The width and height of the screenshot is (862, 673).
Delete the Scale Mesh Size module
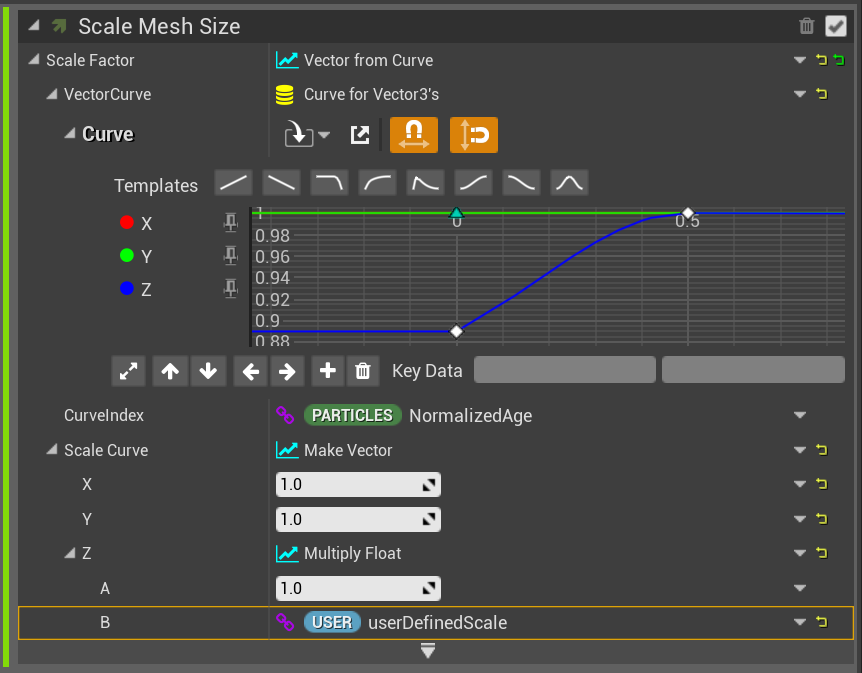(x=807, y=27)
